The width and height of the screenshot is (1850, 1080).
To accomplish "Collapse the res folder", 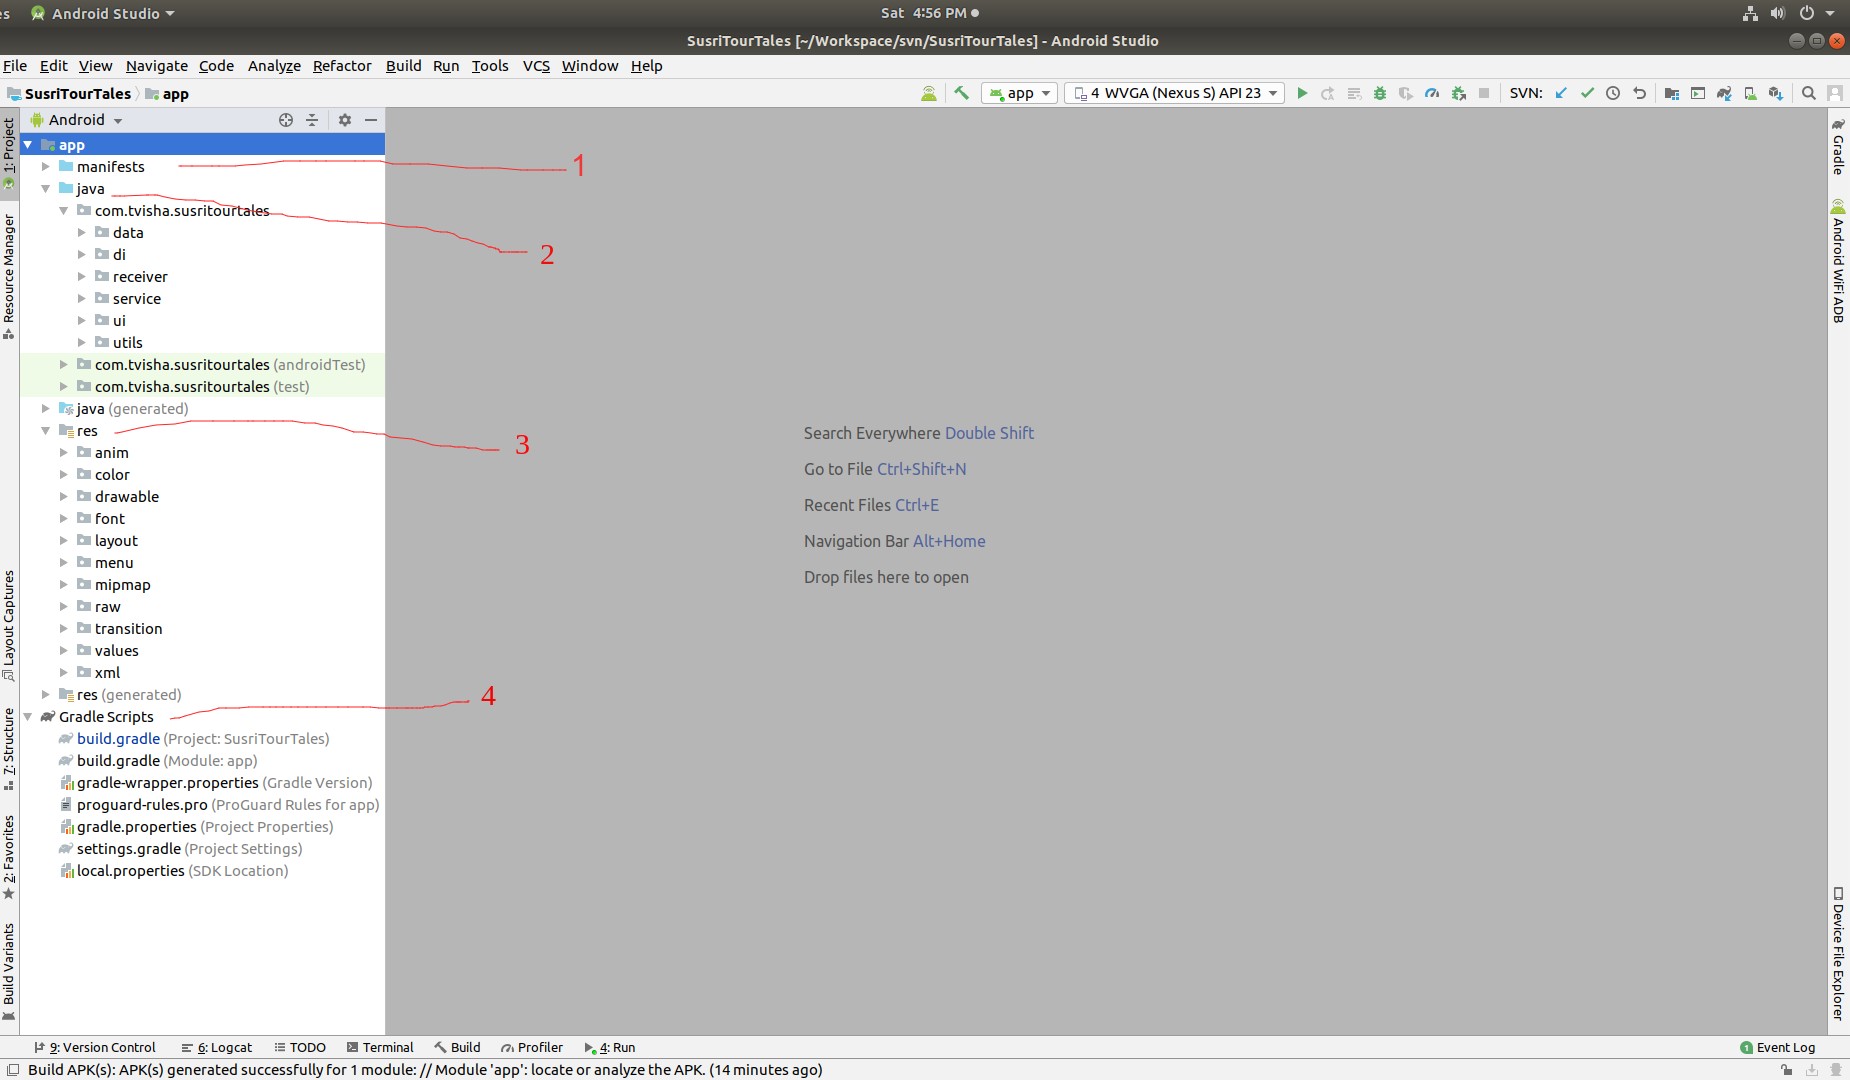I will (x=46, y=431).
